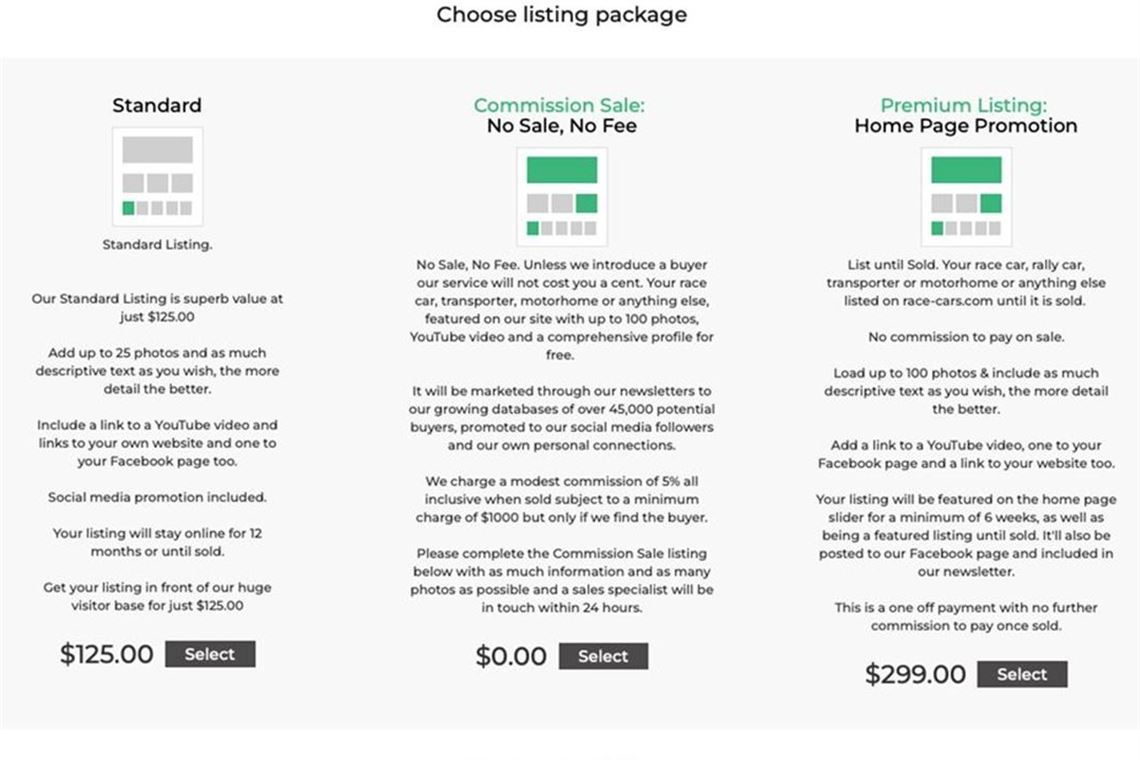Click the "stay online for 12 months" paragraph
The width and height of the screenshot is (1140, 760).
(x=157, y=542)
